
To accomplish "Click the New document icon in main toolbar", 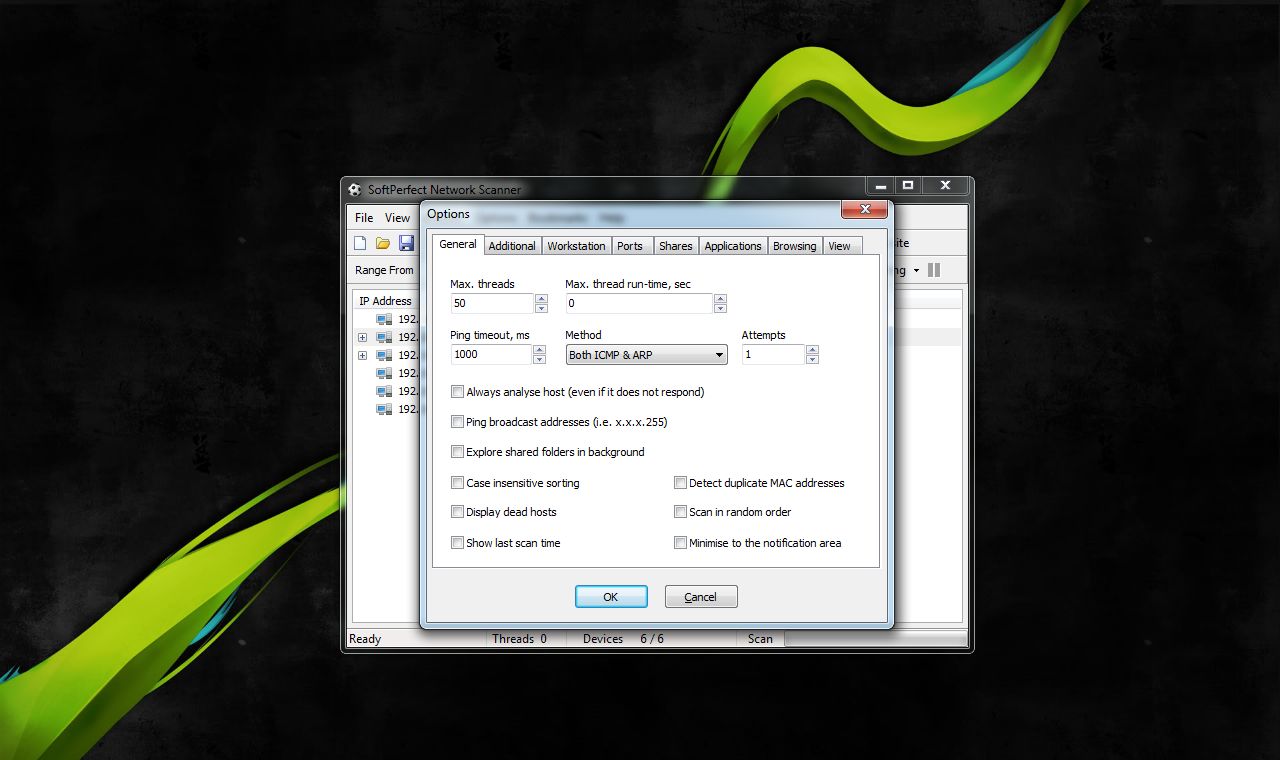I will point(360,243).
